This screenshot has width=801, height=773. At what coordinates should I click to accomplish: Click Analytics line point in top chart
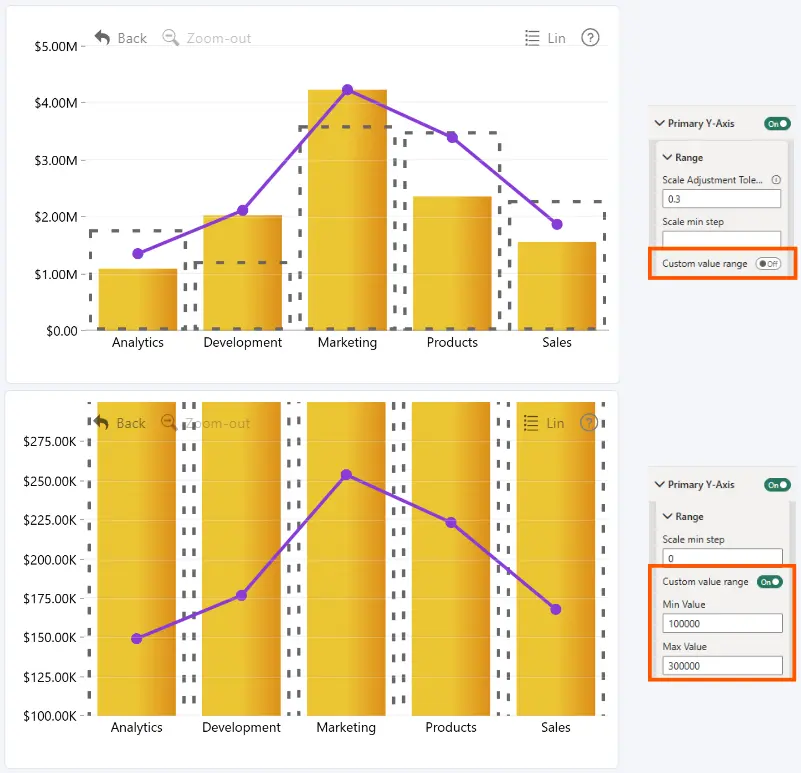coord(138,253)
